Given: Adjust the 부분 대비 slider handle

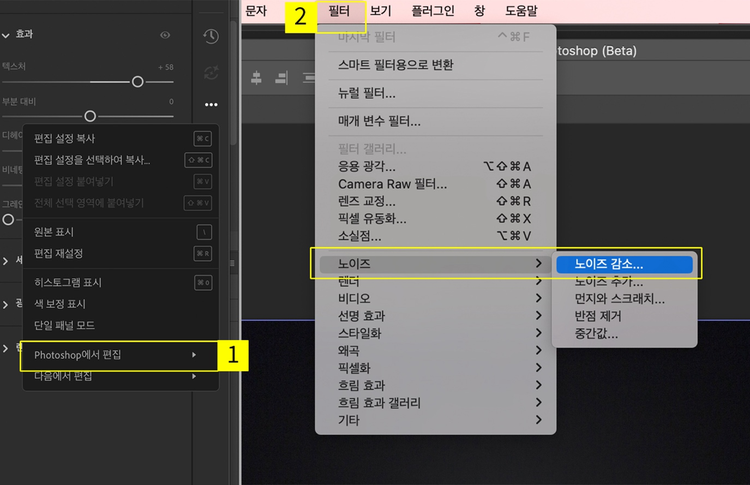Looking at the screenshot, I should (90, 116).
